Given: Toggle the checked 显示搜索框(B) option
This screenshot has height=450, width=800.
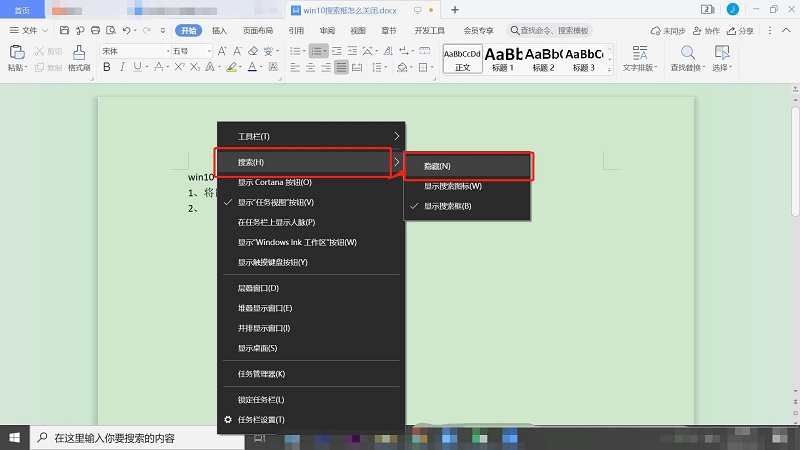Looking at the screenshot, I should pyautogui.click(x=447, y=206).
